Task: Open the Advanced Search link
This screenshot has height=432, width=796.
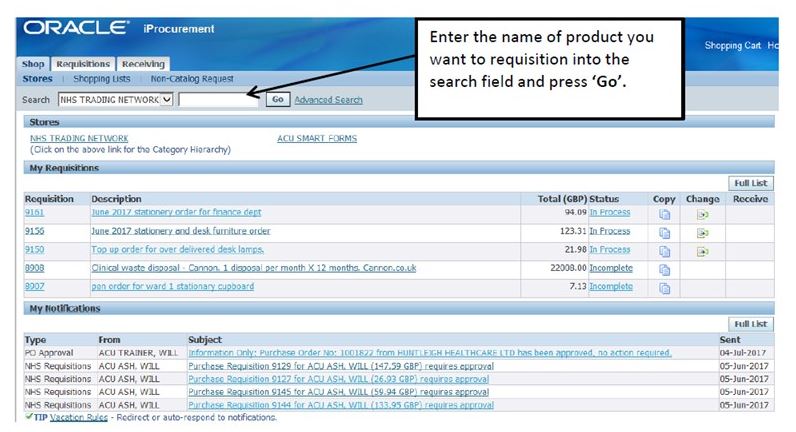Action: click(328, 100)
